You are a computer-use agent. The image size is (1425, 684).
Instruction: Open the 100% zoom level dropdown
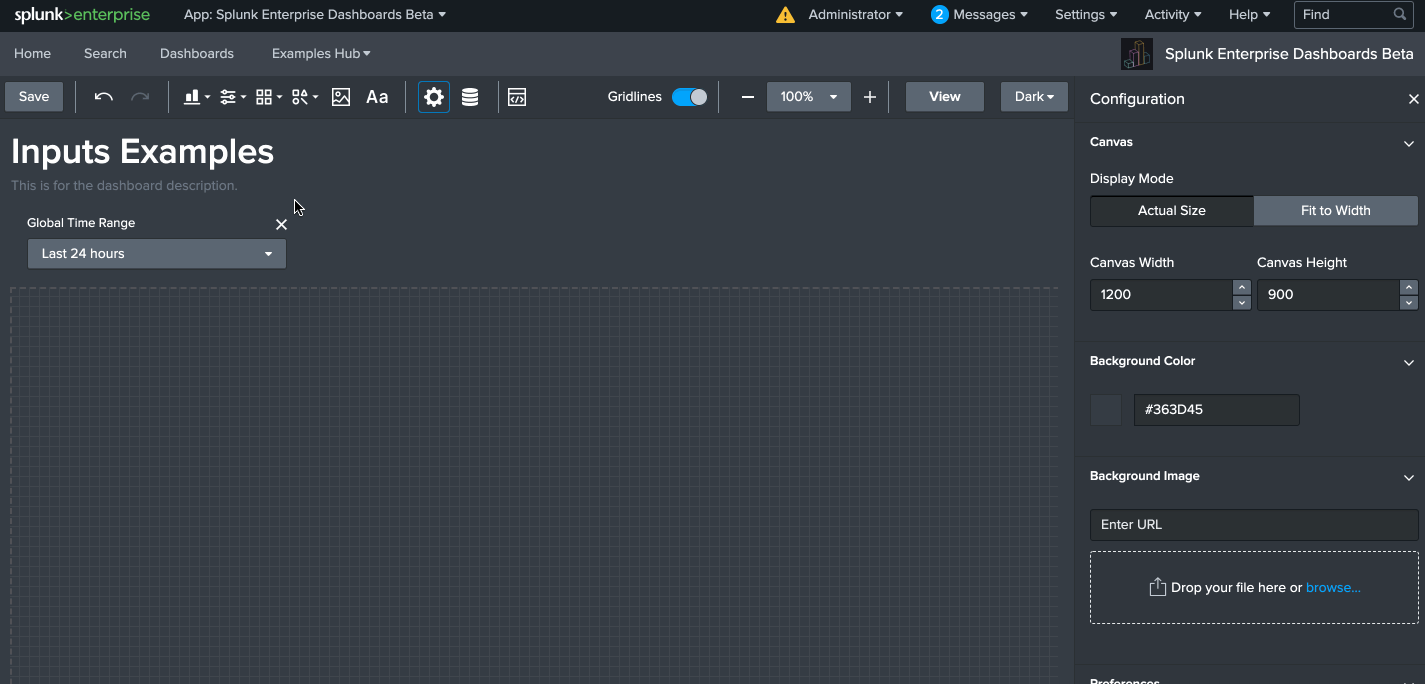tap(808, 97)
